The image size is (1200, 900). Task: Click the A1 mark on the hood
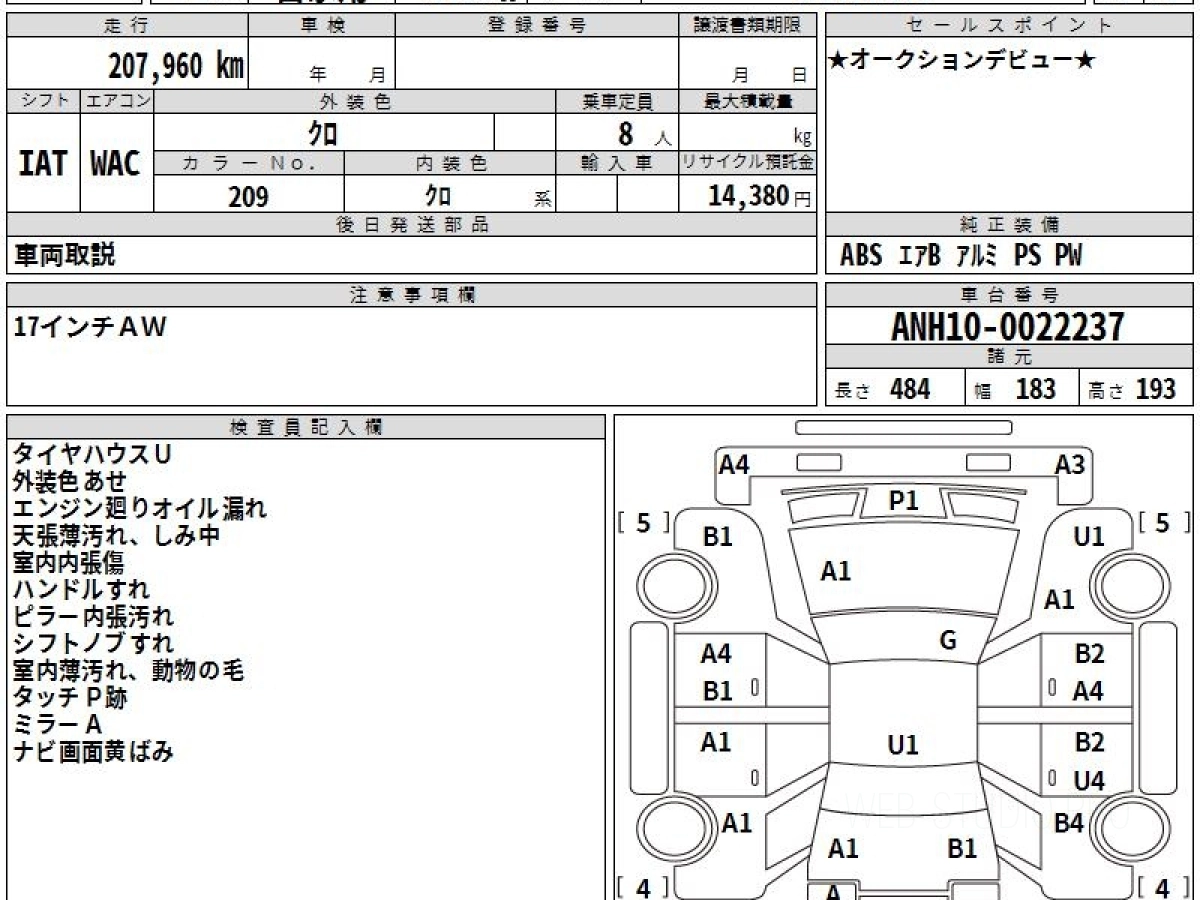point(836,572)
